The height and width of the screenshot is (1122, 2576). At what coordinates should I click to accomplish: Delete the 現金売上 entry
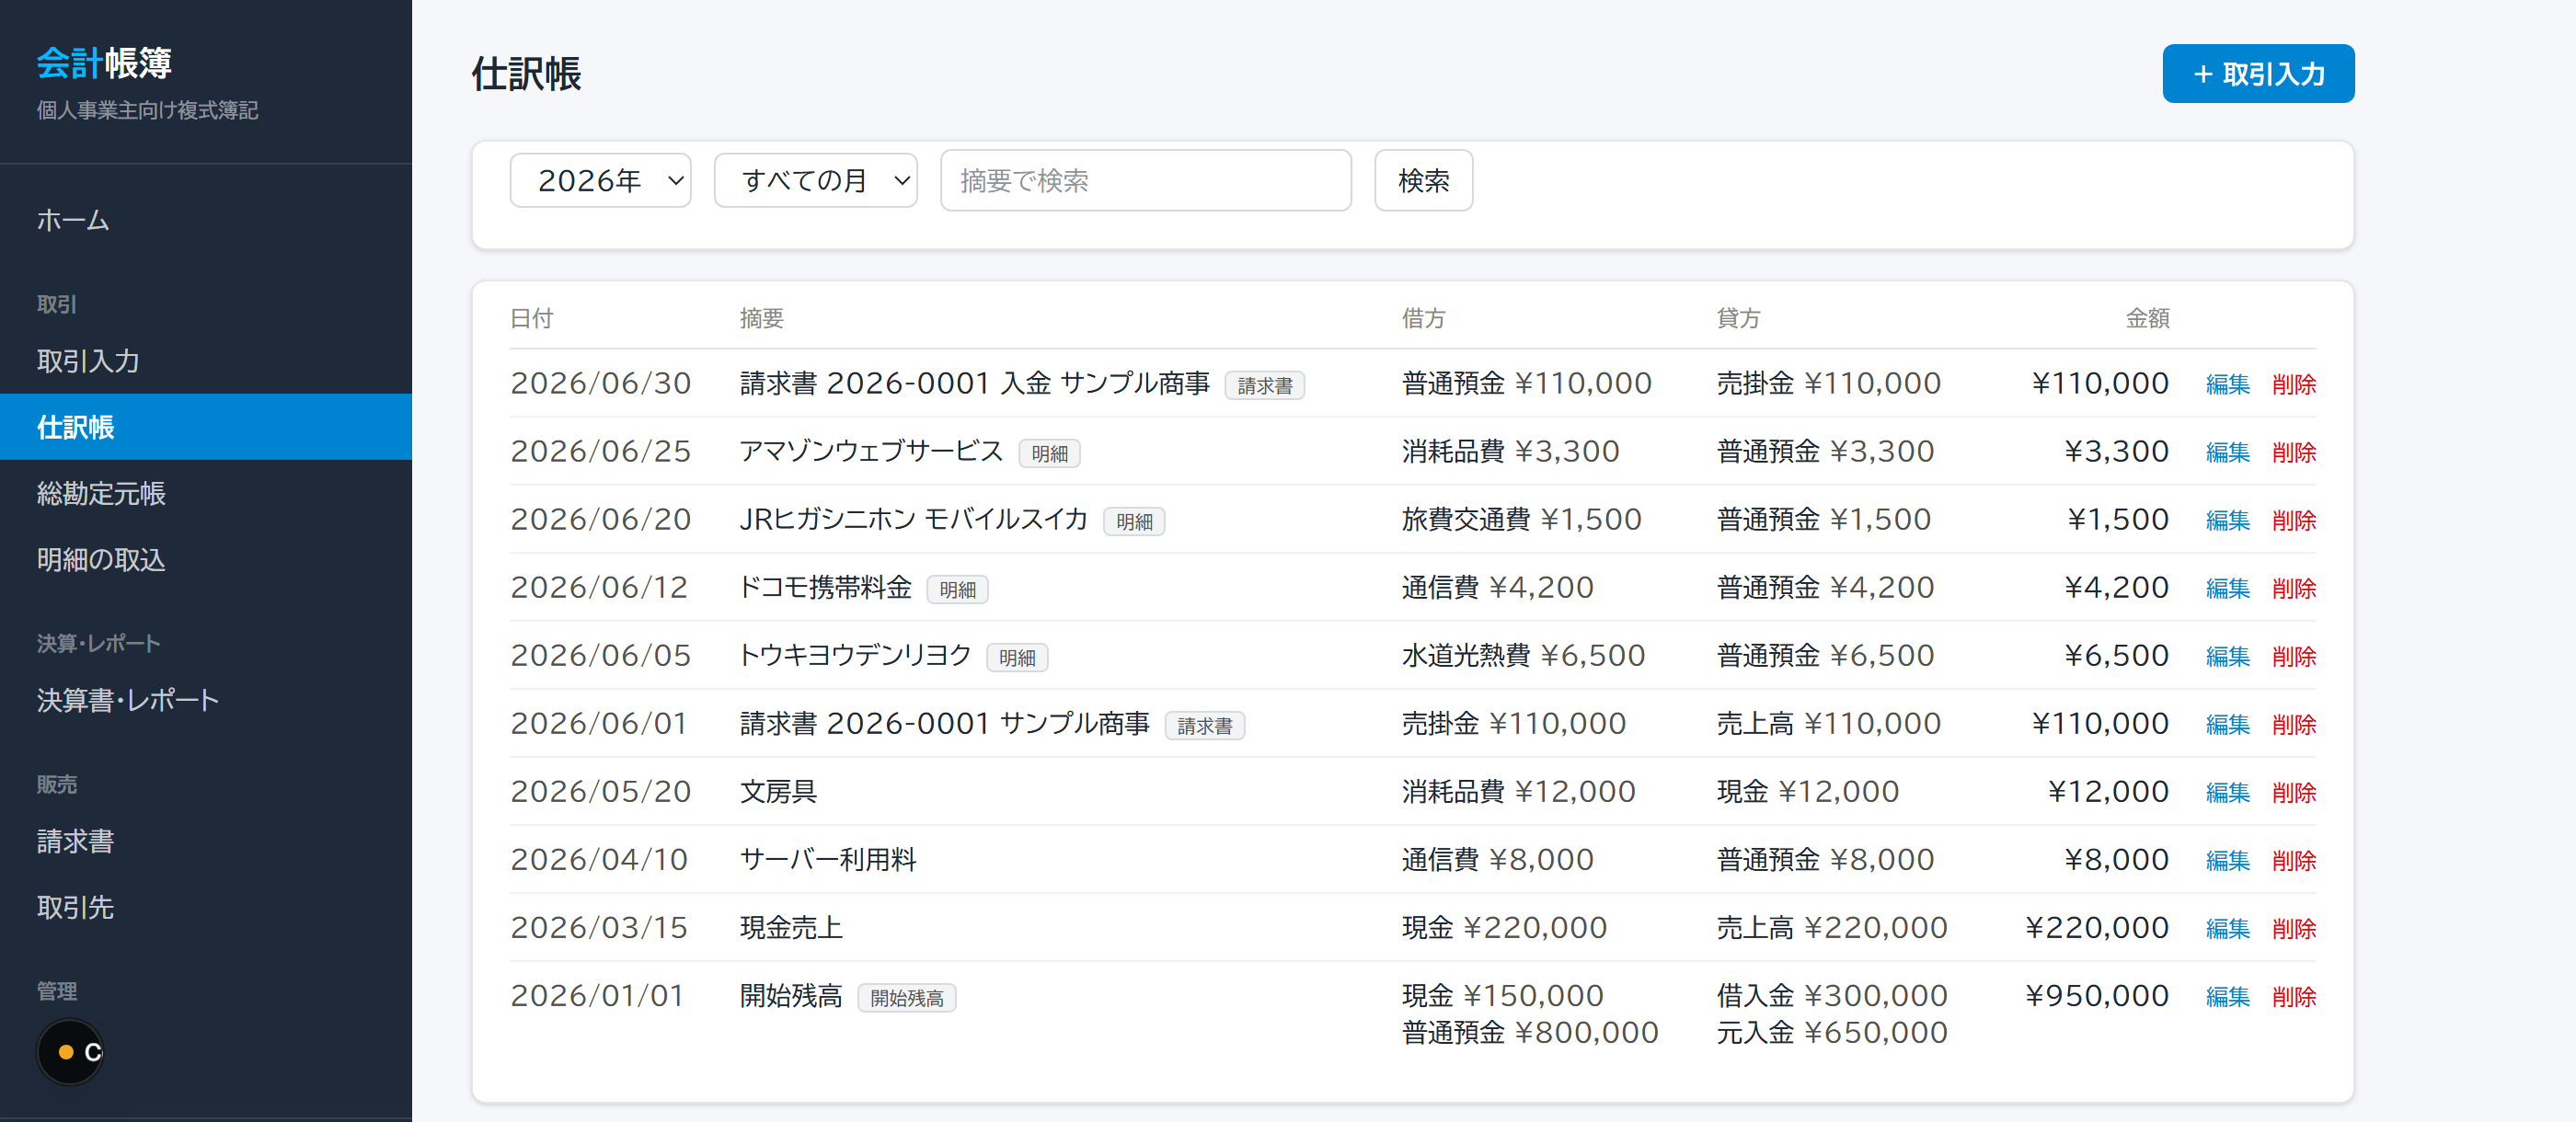coord(2294,928)
